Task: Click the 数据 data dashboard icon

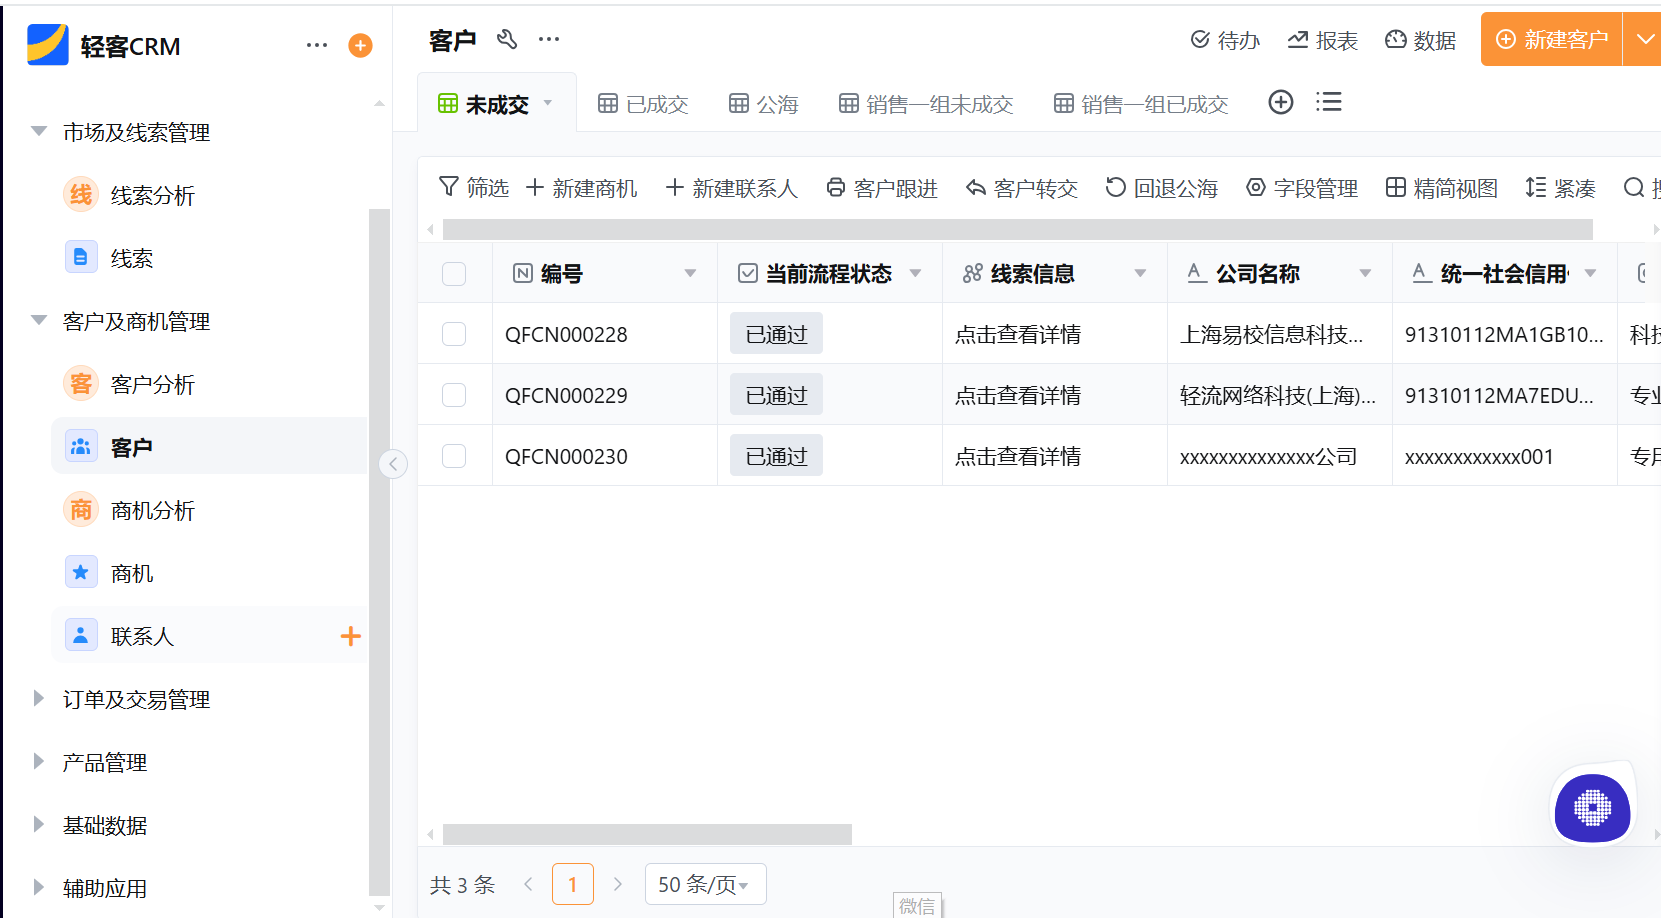Action: click(x=1420, y=41)
